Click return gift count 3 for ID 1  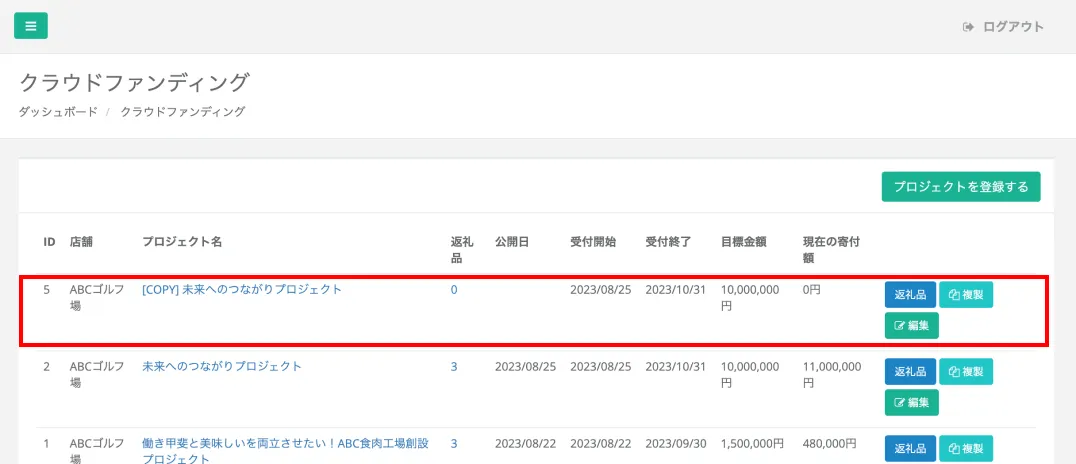(454, 443)
